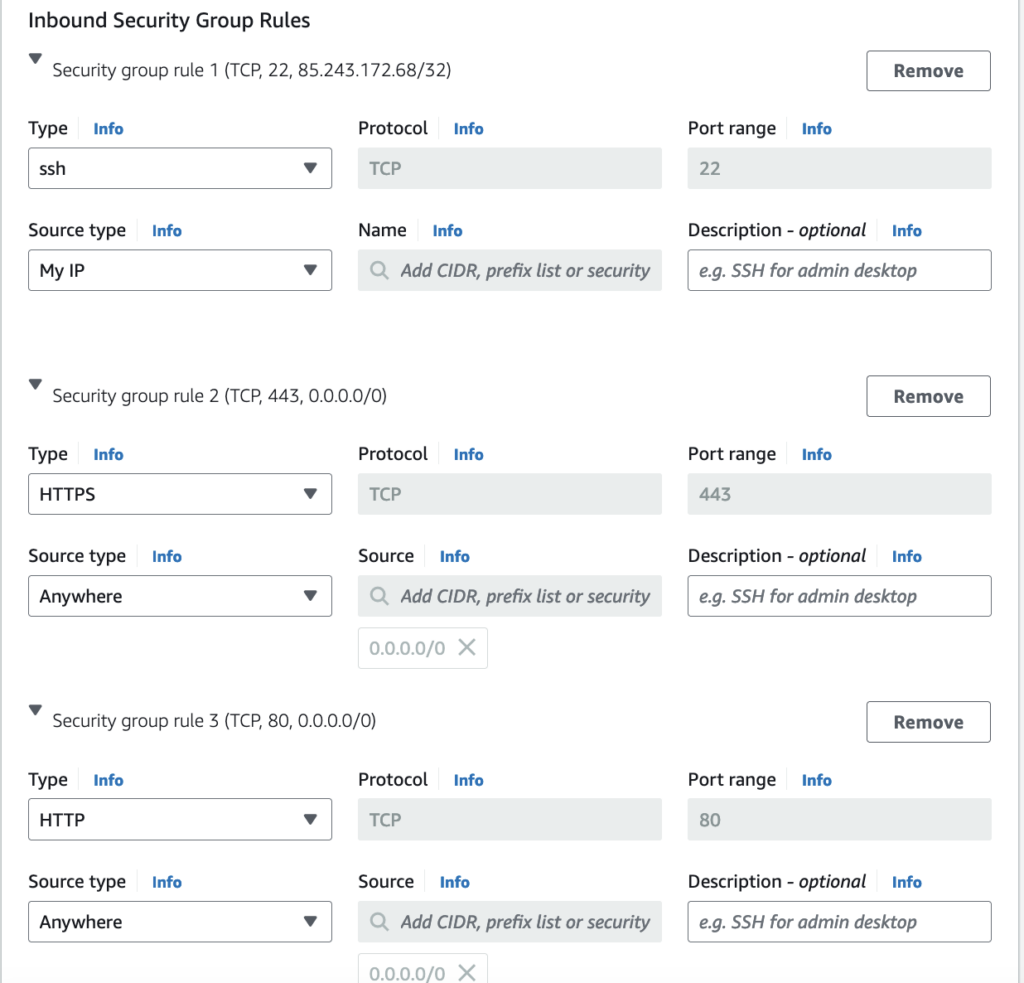Click rule 1 Description optional field
The width and height of the screenshot is (1024, 983).
pos(839,270)
